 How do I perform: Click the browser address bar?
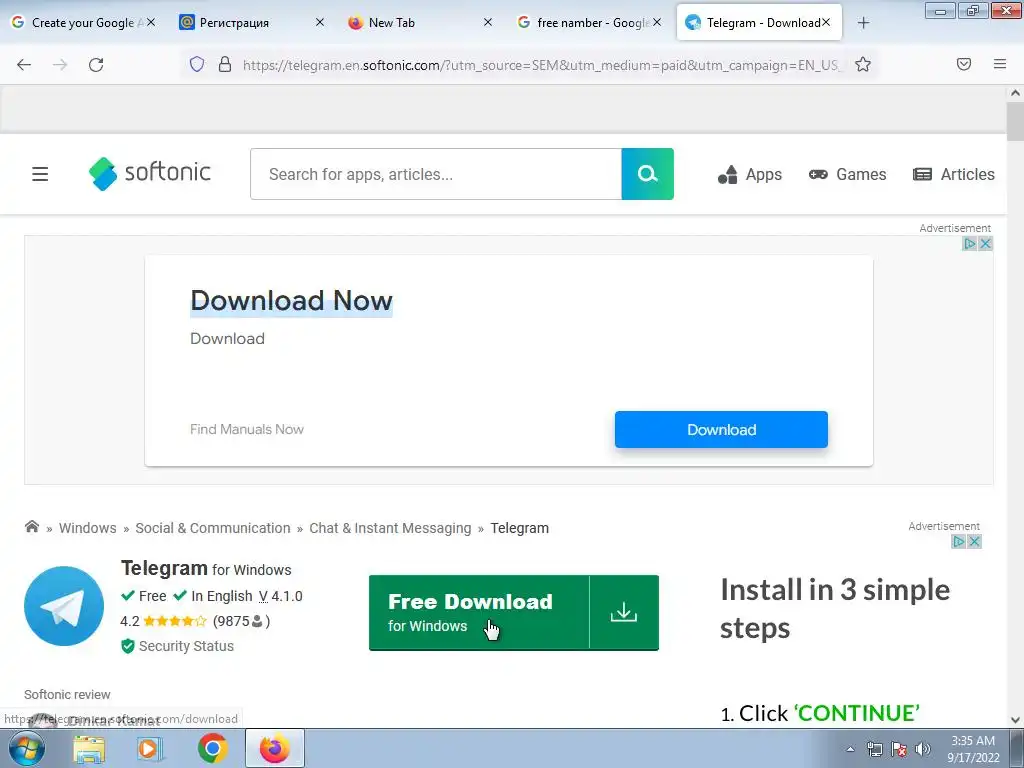click(x=541, y=65)
